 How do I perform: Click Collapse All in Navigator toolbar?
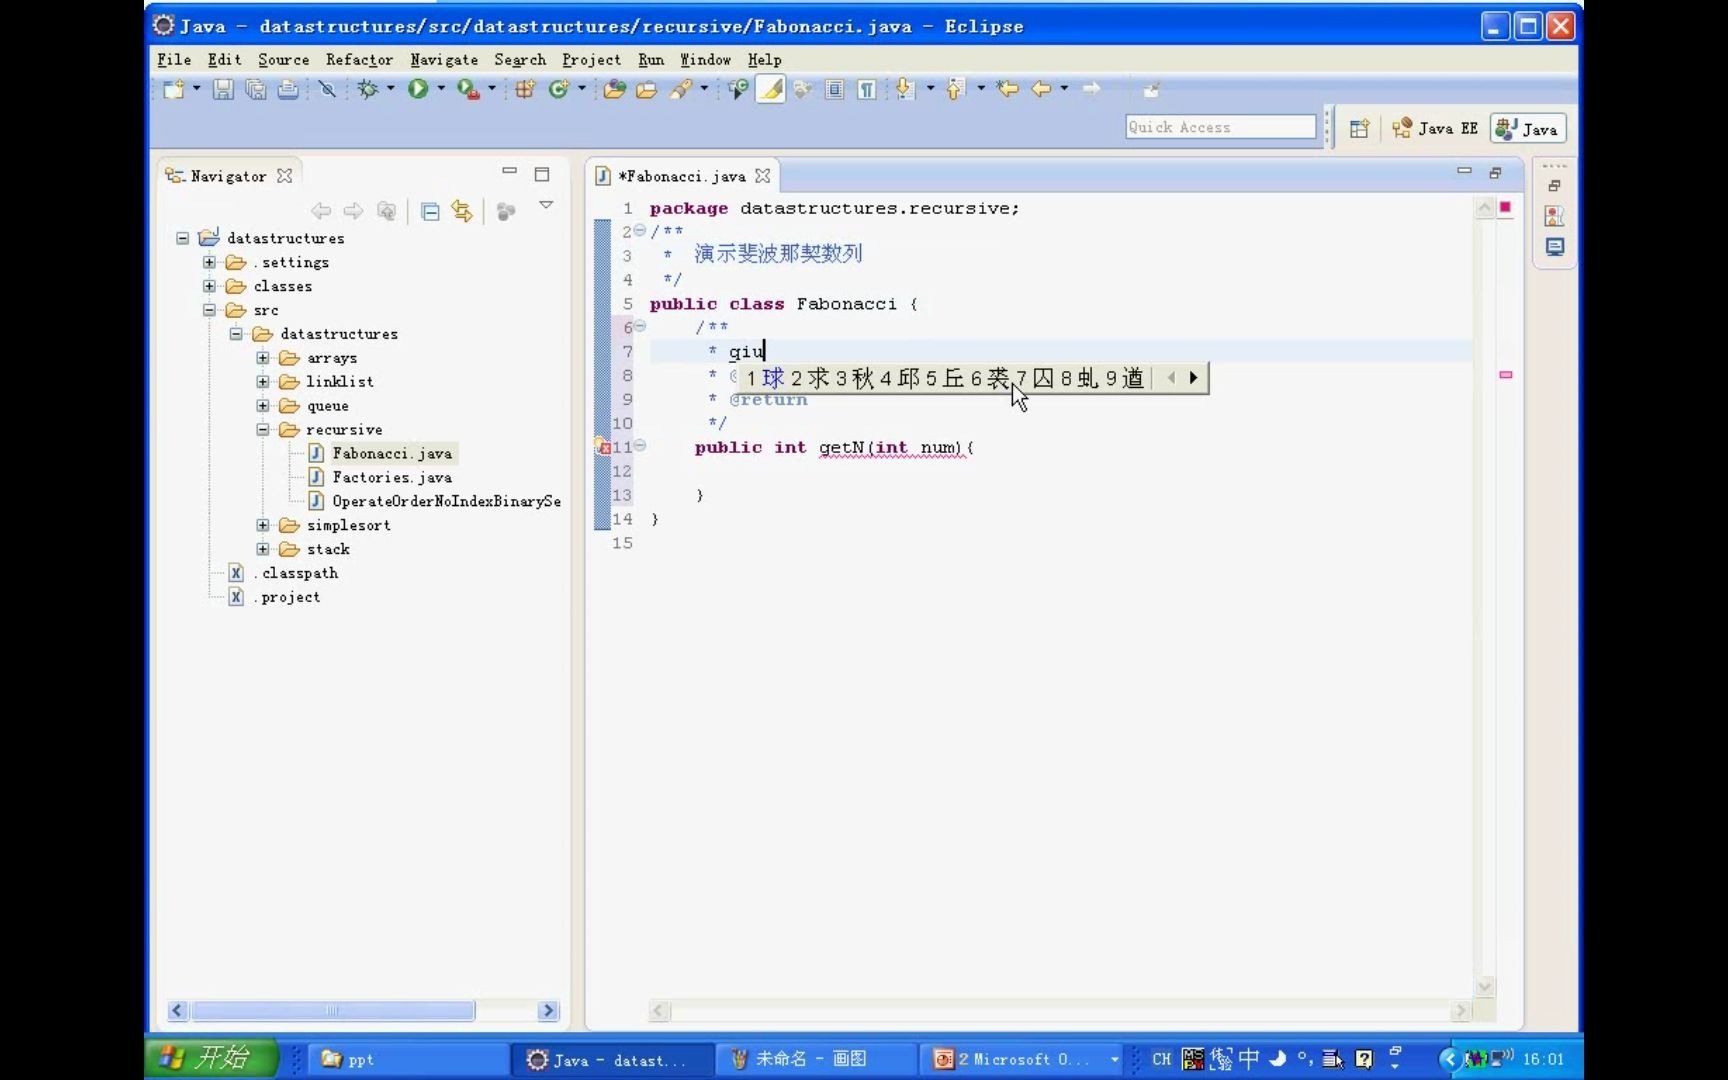click(x=430, y=211)
